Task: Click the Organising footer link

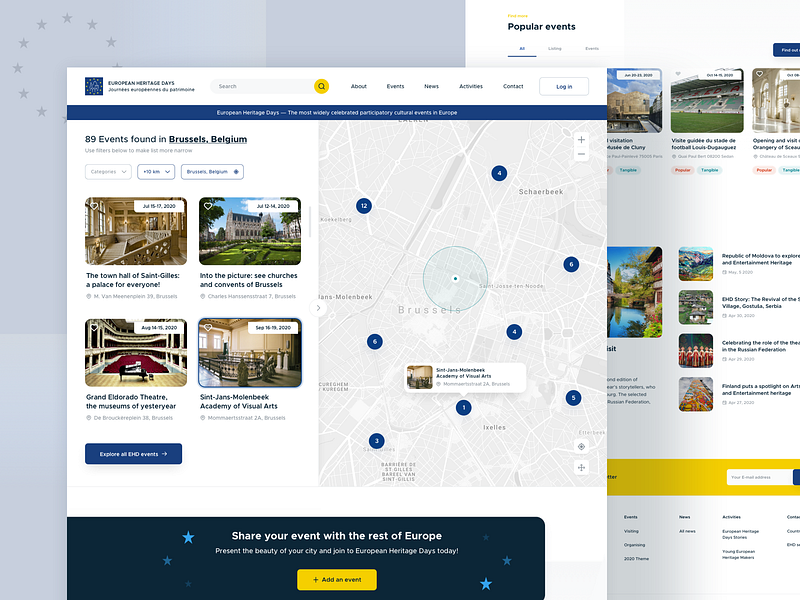Action: tap(634, 545)
